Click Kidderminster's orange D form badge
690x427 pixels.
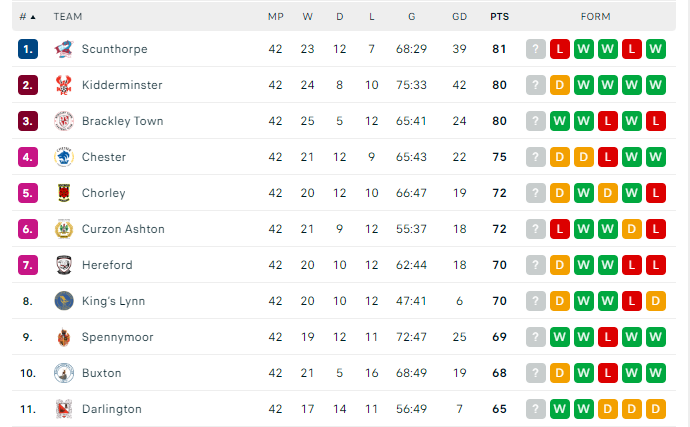point(560,85)
